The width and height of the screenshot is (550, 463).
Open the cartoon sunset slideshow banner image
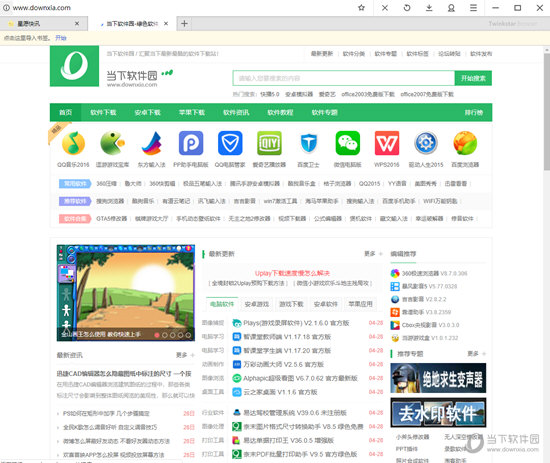click(126, 293)
